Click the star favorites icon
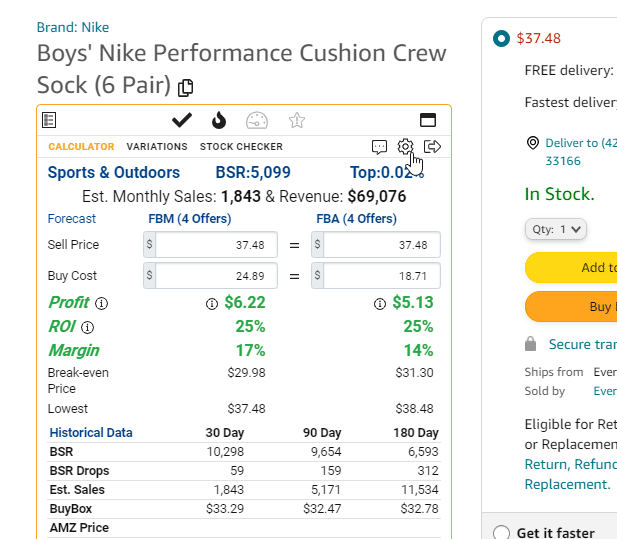This screenshot has width=617, height=539. [x=296, y=120]
